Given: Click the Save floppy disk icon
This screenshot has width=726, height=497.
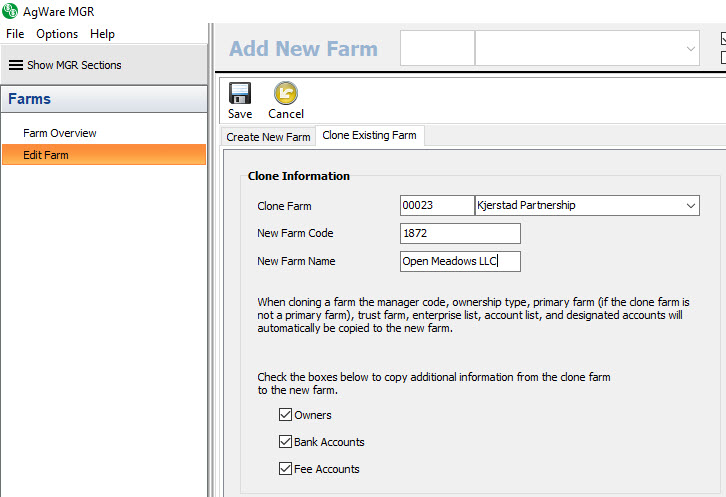Looking at the screenshot, I should pyautogui.click(x=240, y=93).
